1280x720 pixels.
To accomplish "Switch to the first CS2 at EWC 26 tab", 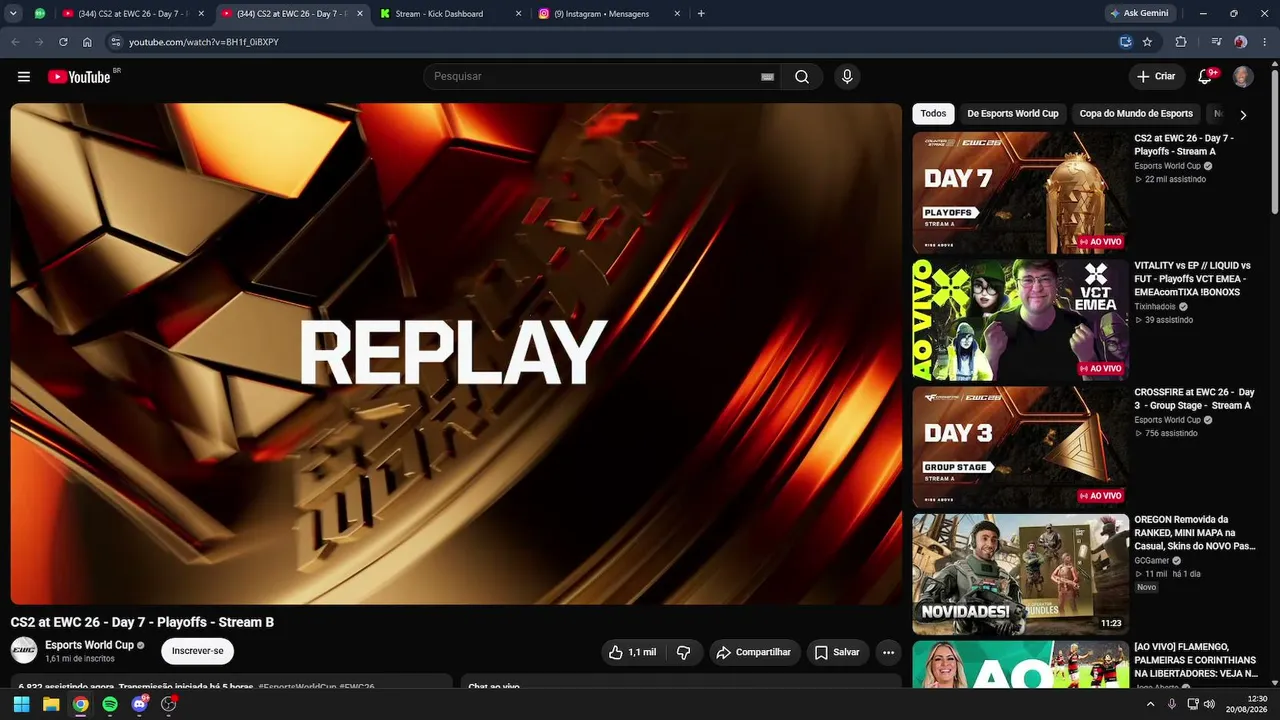I will pyautogui.click(x=132, y=14).
